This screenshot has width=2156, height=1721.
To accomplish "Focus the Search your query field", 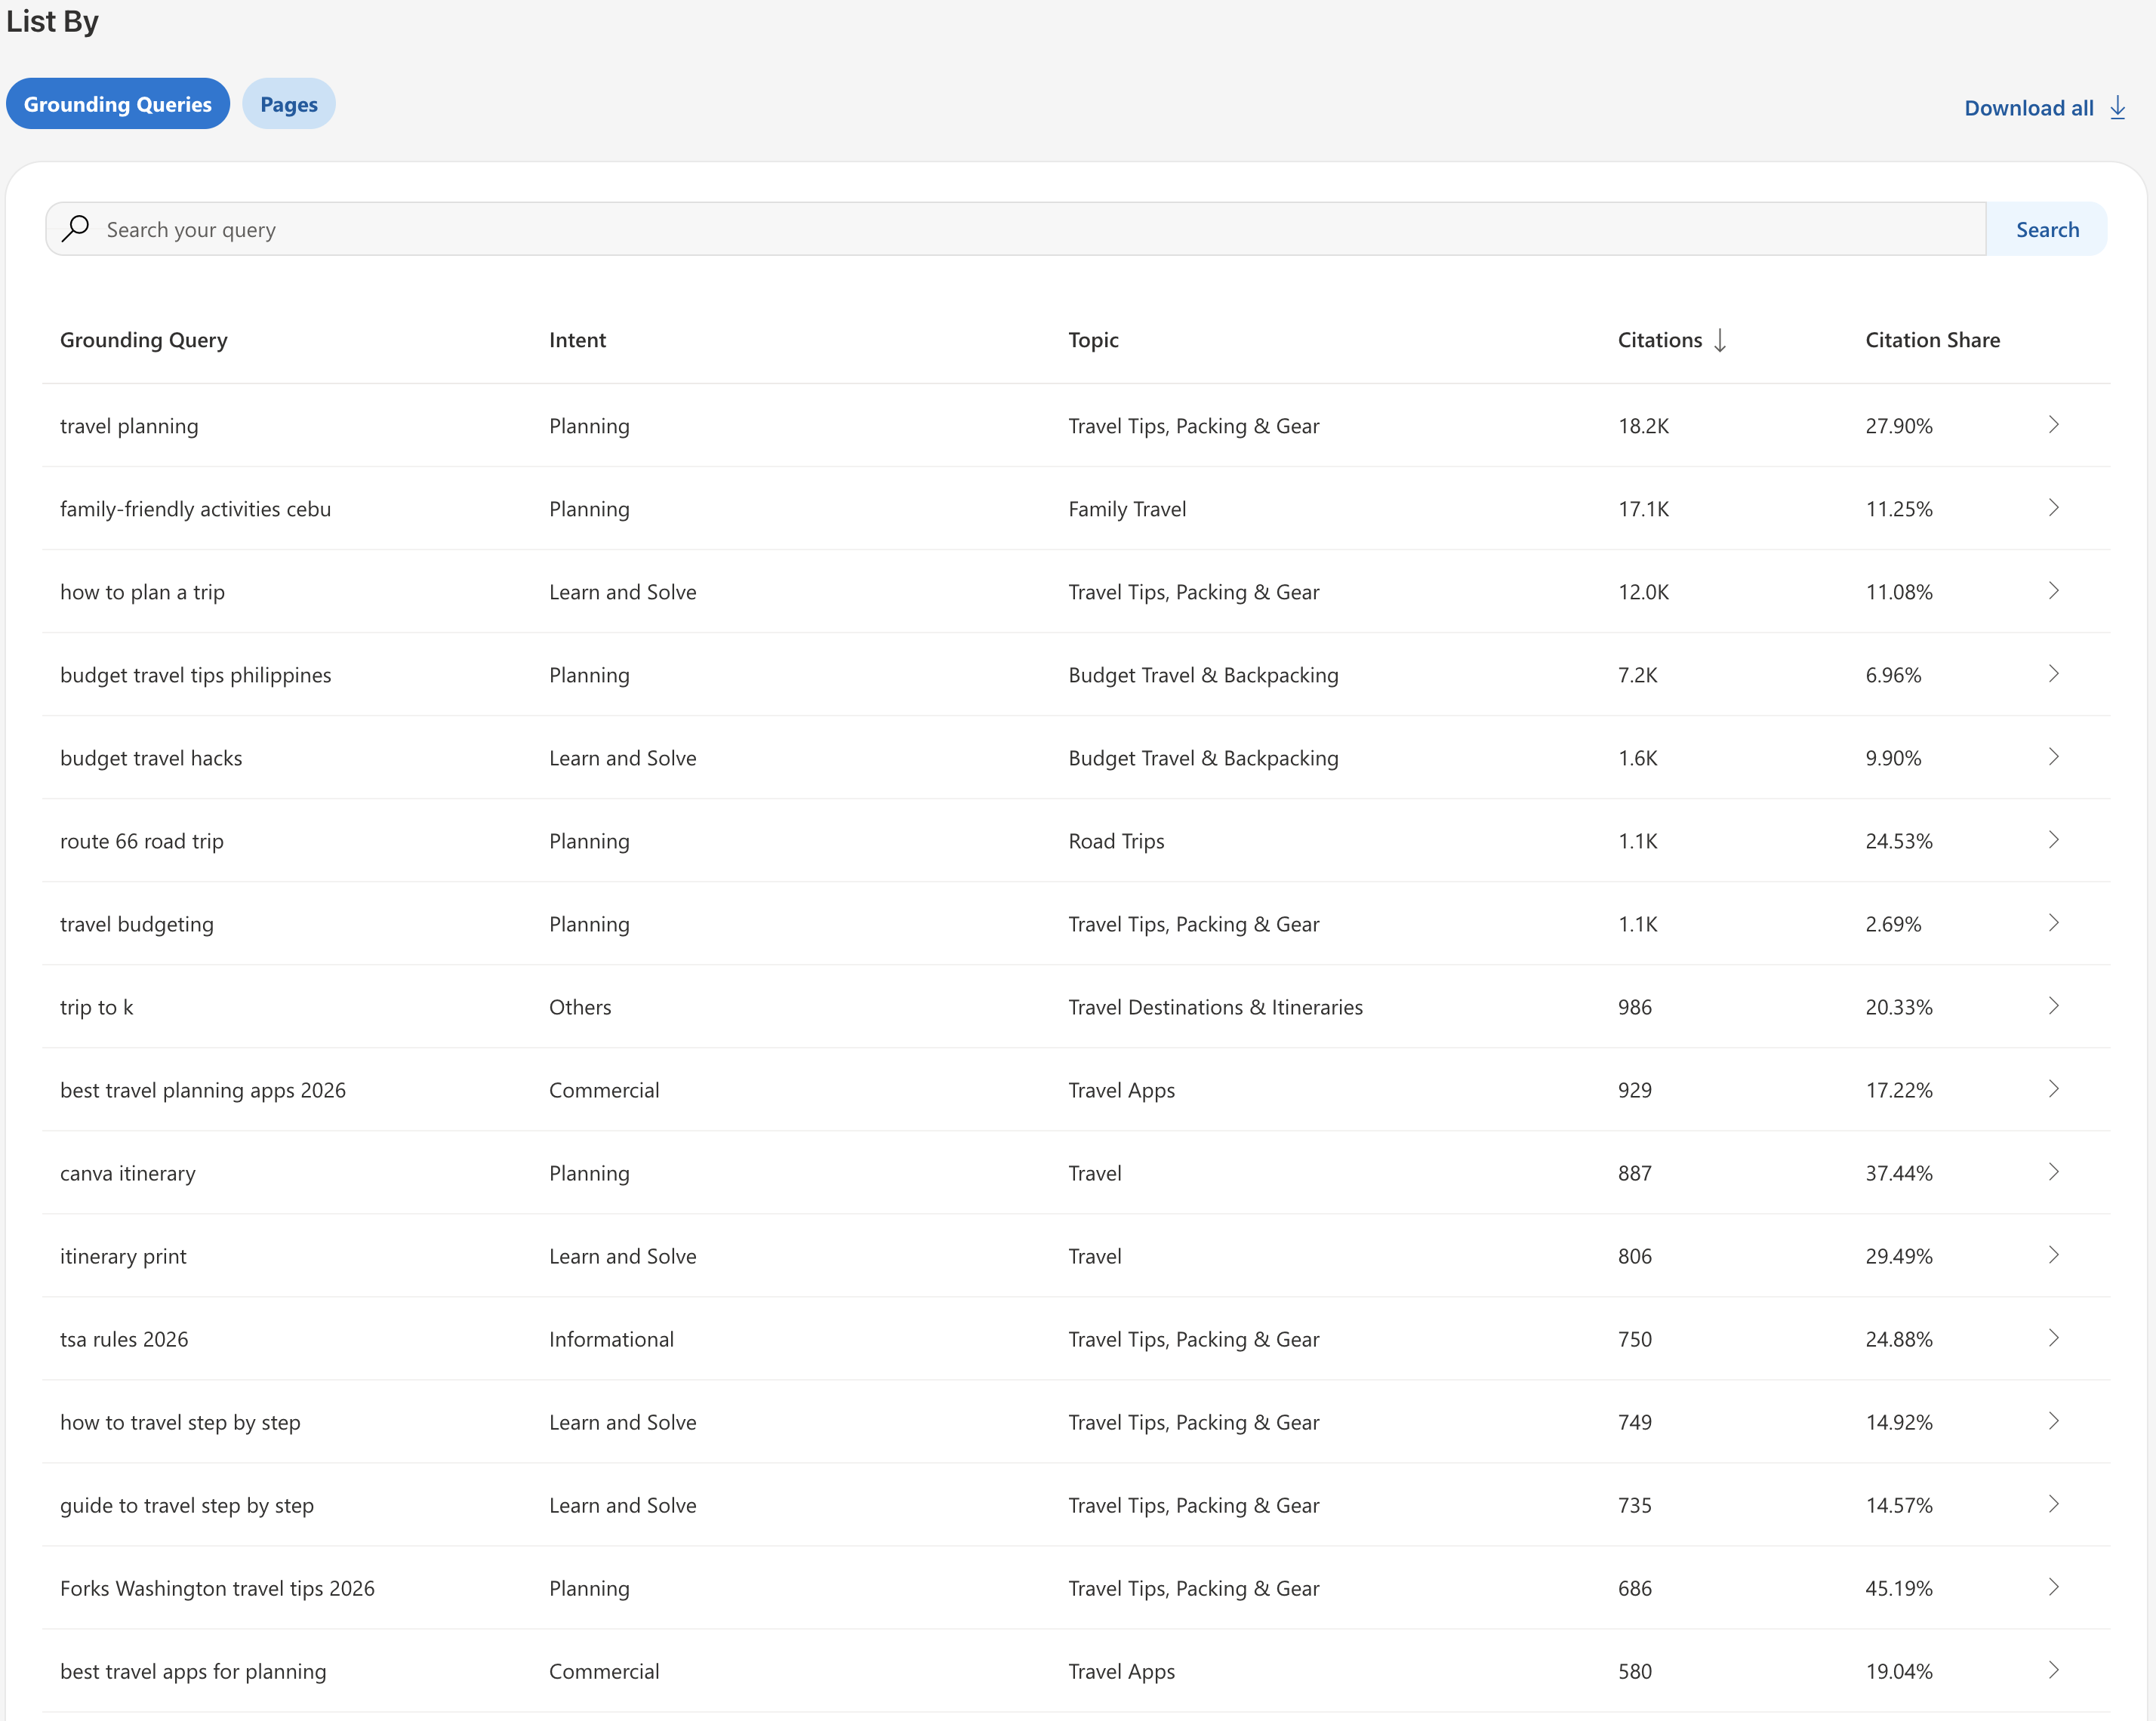I will tap(1016, 229).
